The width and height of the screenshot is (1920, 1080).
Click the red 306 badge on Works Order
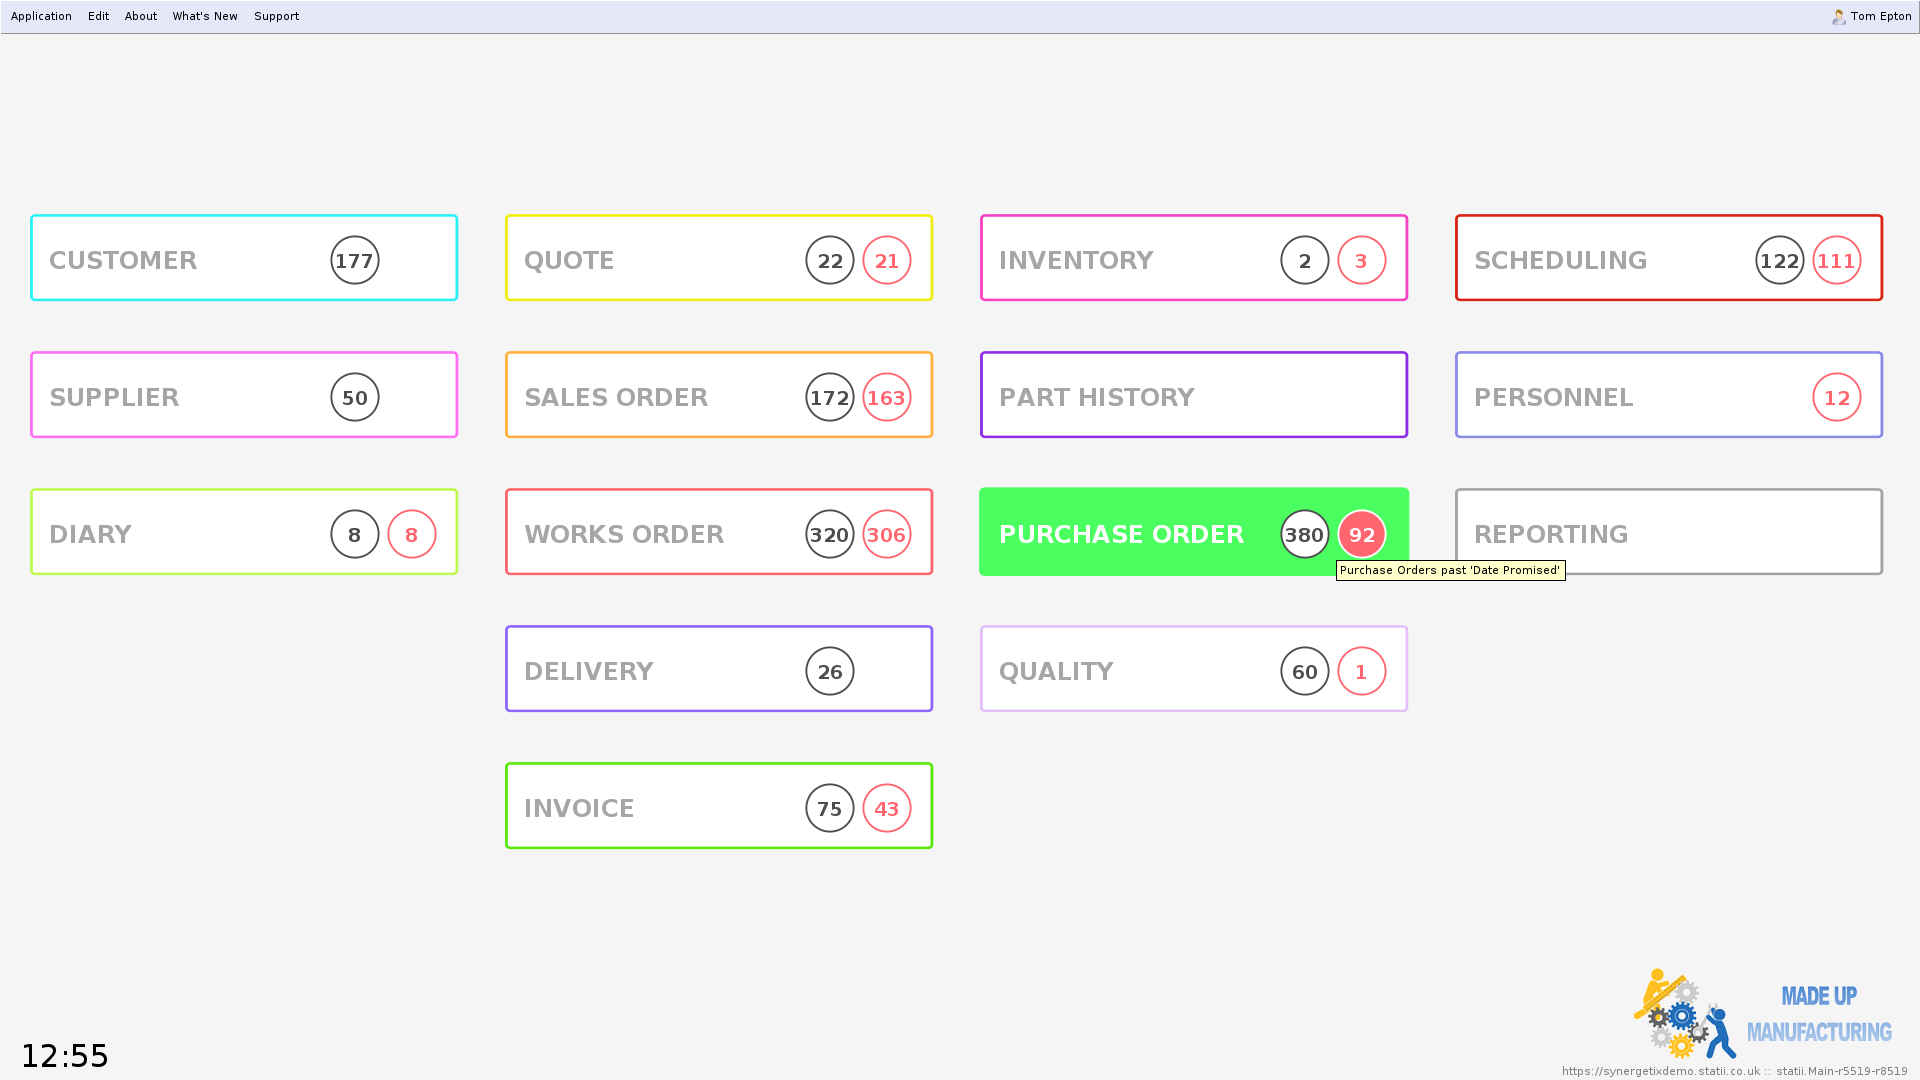pos(886,535)
